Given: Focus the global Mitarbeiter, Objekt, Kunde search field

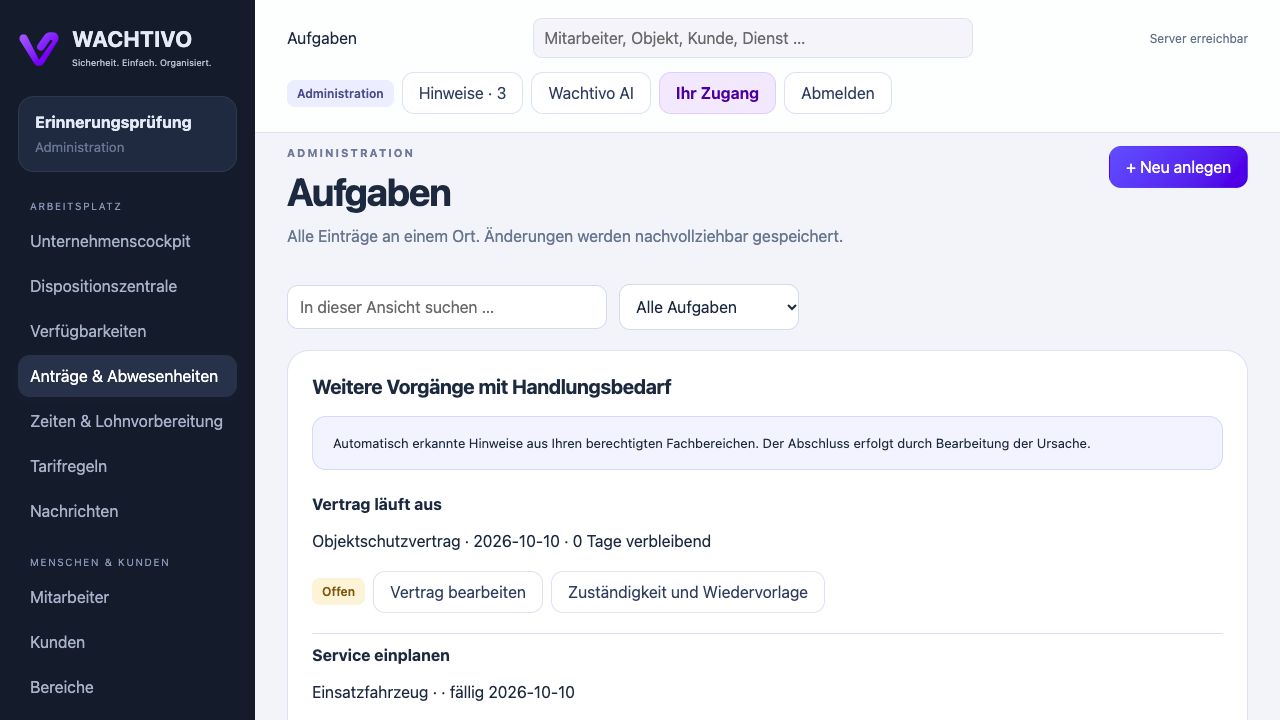Looking at the screenshot, I should [752, 38].
